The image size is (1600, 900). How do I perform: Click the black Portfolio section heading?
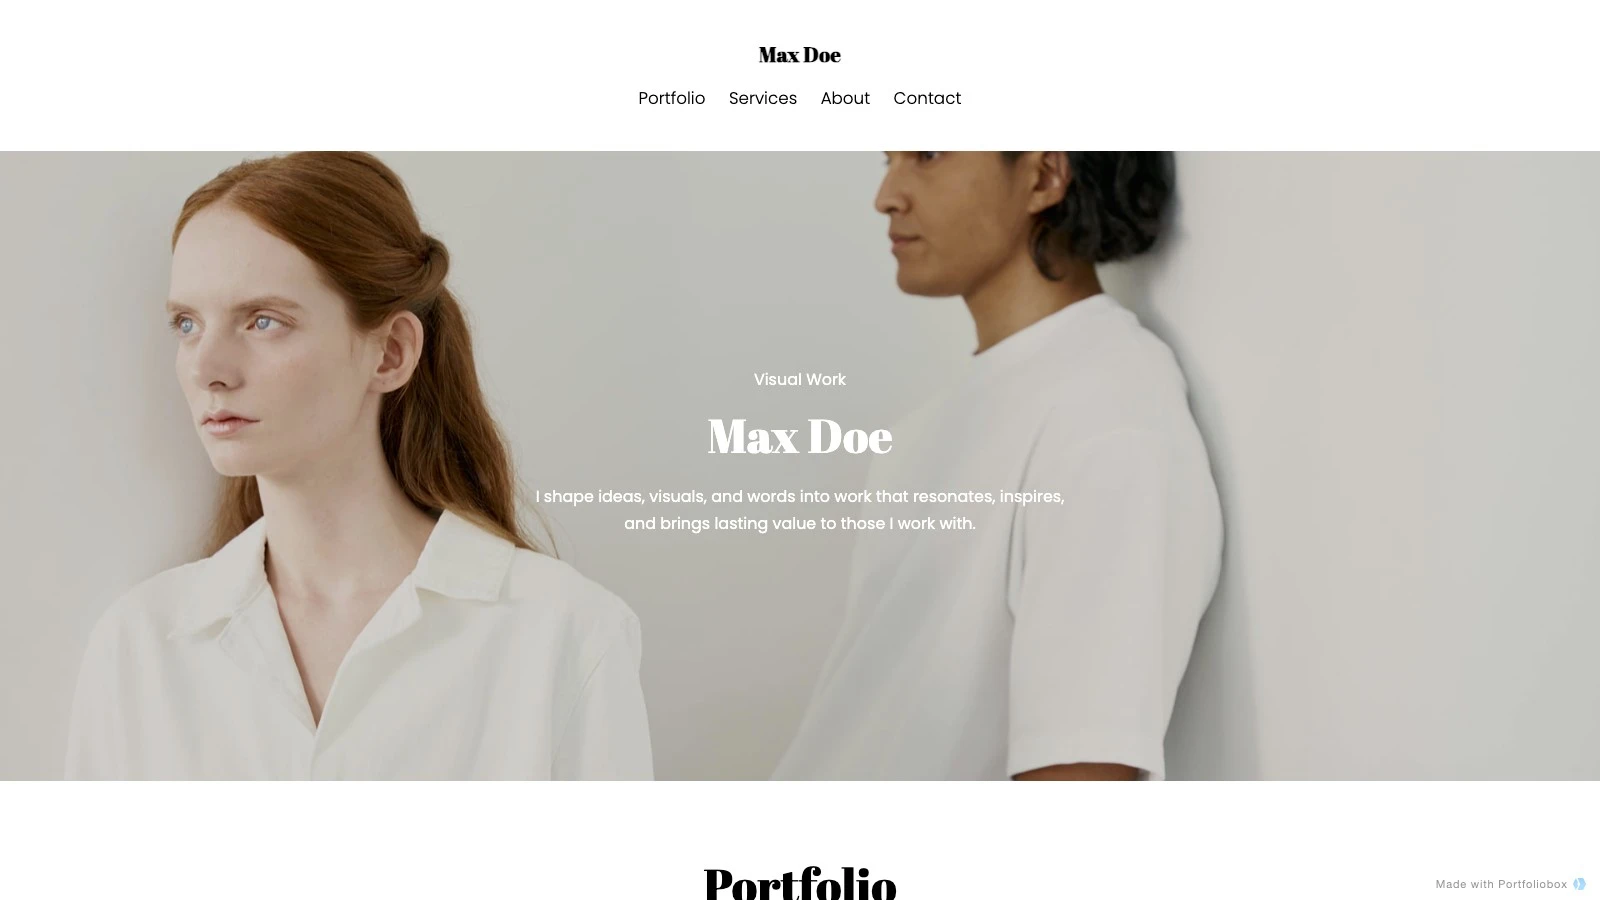(x=800, y=882)
